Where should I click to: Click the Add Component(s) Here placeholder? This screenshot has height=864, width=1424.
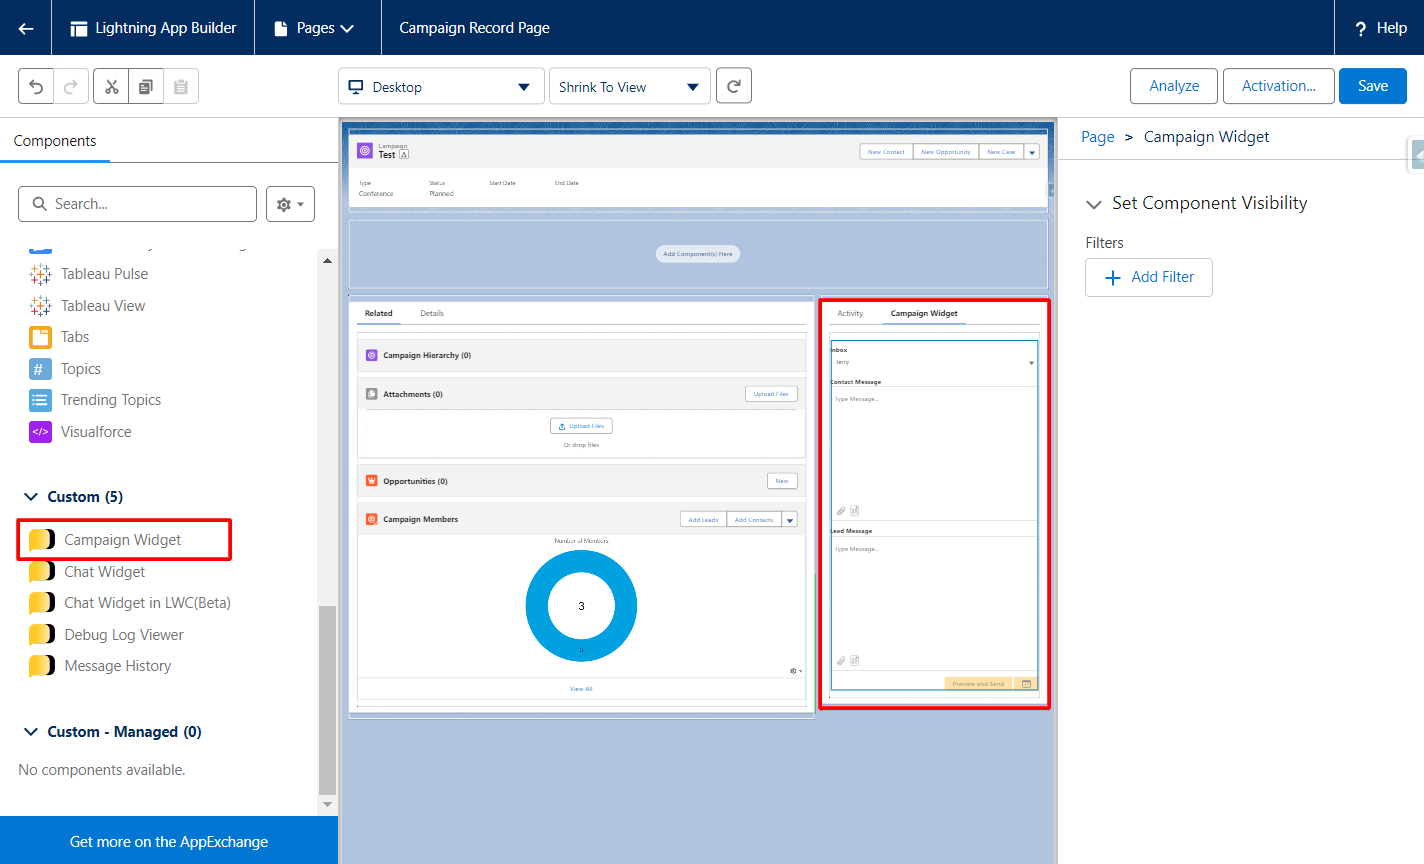(x=698, y=254)
